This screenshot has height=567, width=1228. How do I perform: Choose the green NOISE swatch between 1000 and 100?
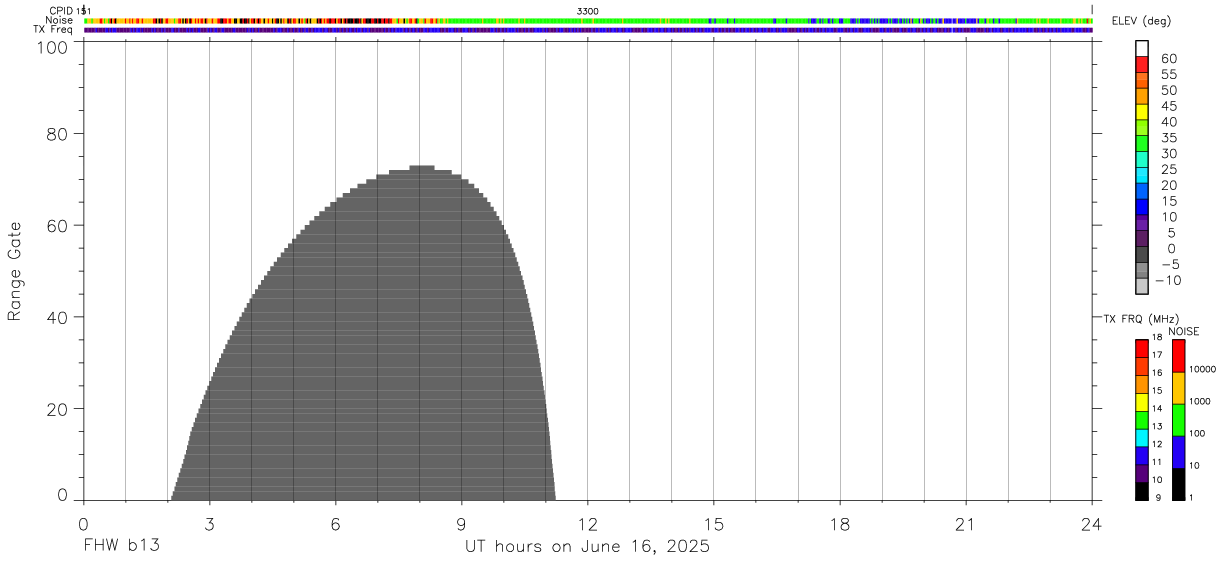pos(1179,420)
